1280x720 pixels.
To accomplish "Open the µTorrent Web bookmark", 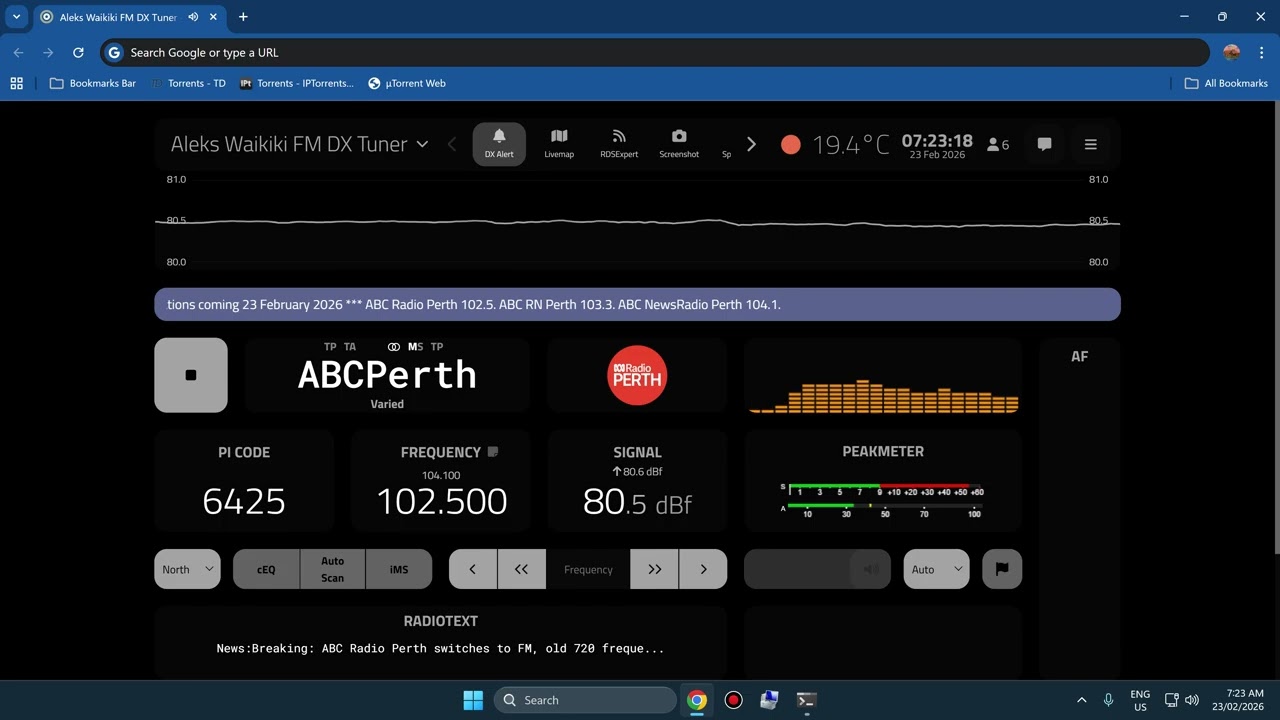I will click(x=407, y=83).
